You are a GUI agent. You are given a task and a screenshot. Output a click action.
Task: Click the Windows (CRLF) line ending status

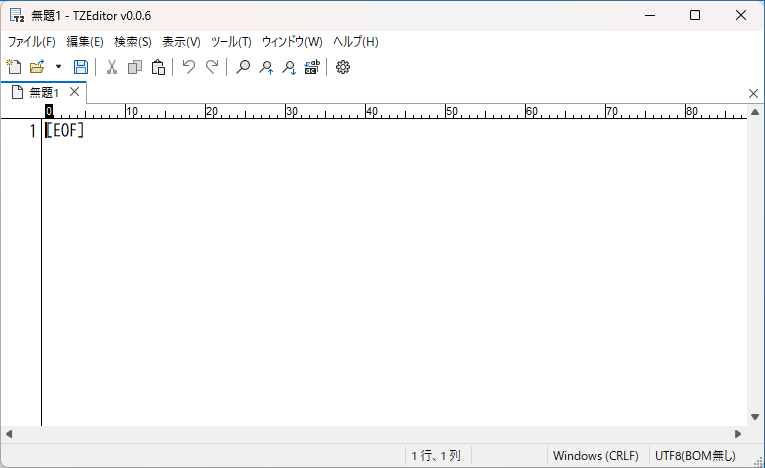[595, 455]
